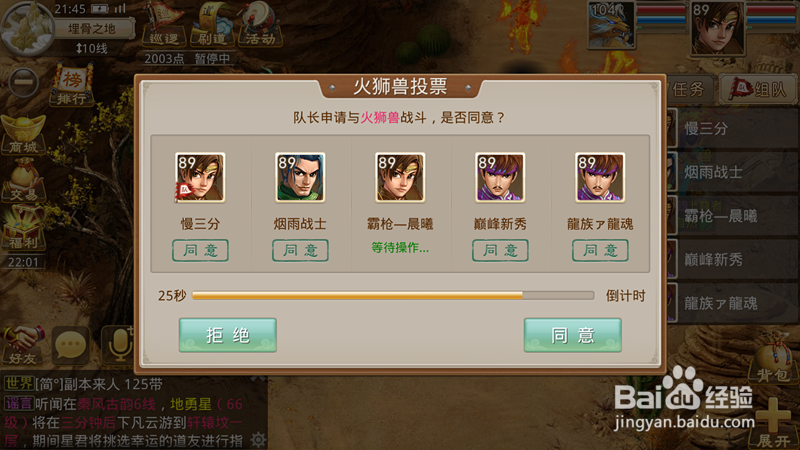800x450 pixels.
Task: Open the 活动 drum icon
Action: coord(260,24)
